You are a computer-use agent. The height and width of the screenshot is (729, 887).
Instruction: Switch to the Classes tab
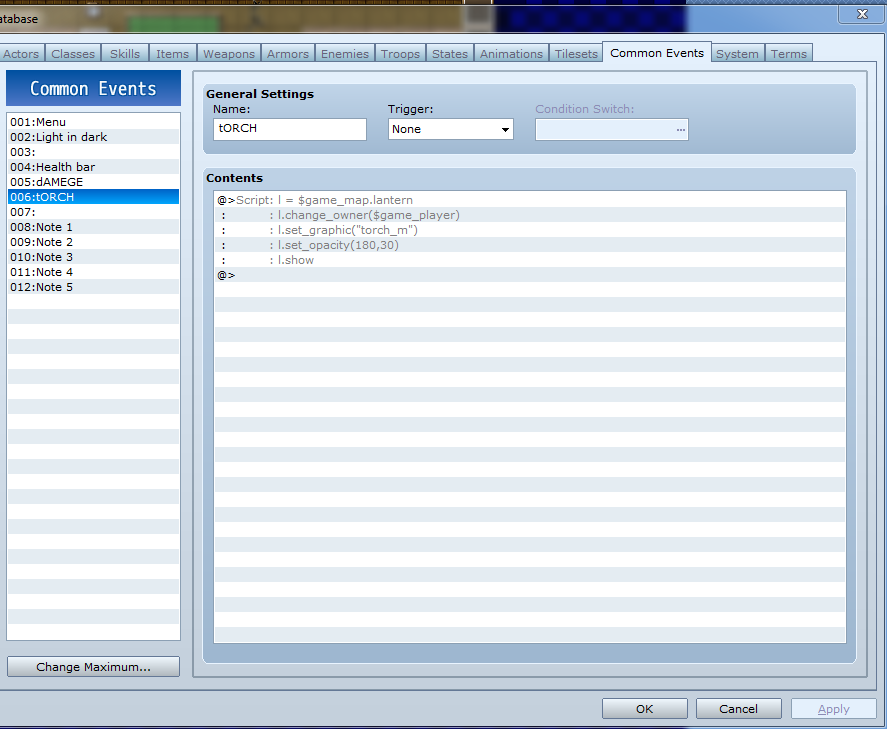73,54
